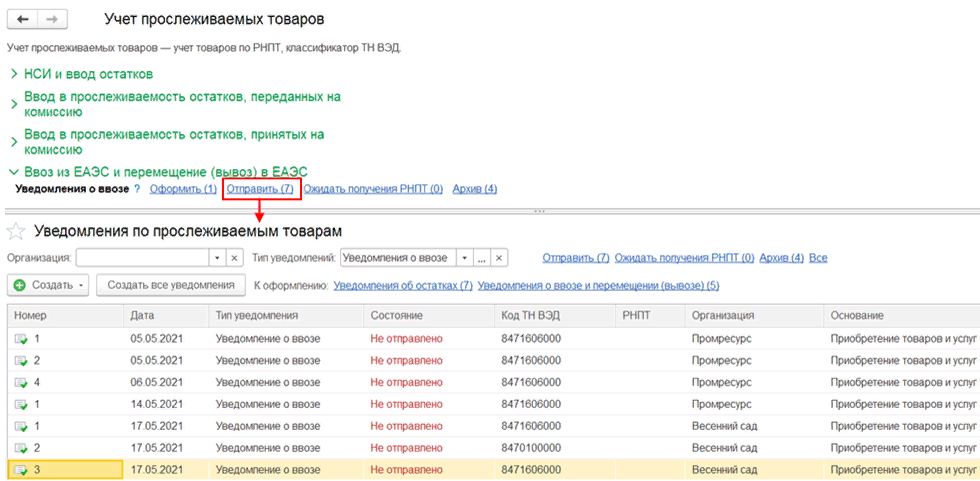Image resolution: width=980 pixels, height=481 pixels.
Task: Click the Создать button
Action: (50, 286)
